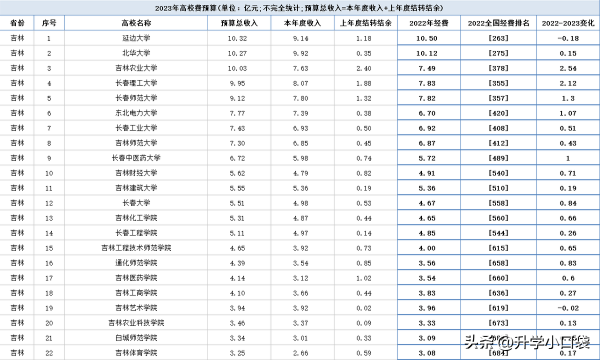Image resolution: width=600 pixels, height=360 pixels.
Task: Click the 东北电力大学 cell
Action: (136, 113)
